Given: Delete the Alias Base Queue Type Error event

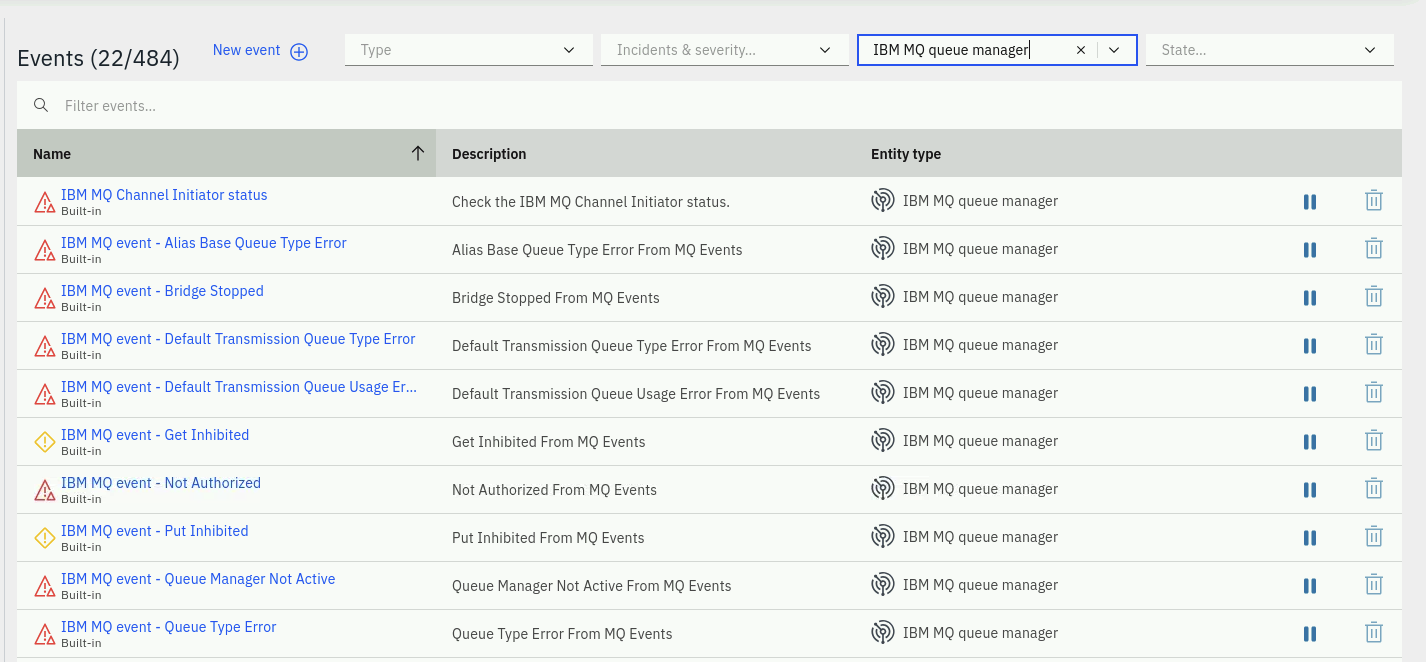Looking at the screenshot, I should pyautogui.click(x=1374, y=249).
